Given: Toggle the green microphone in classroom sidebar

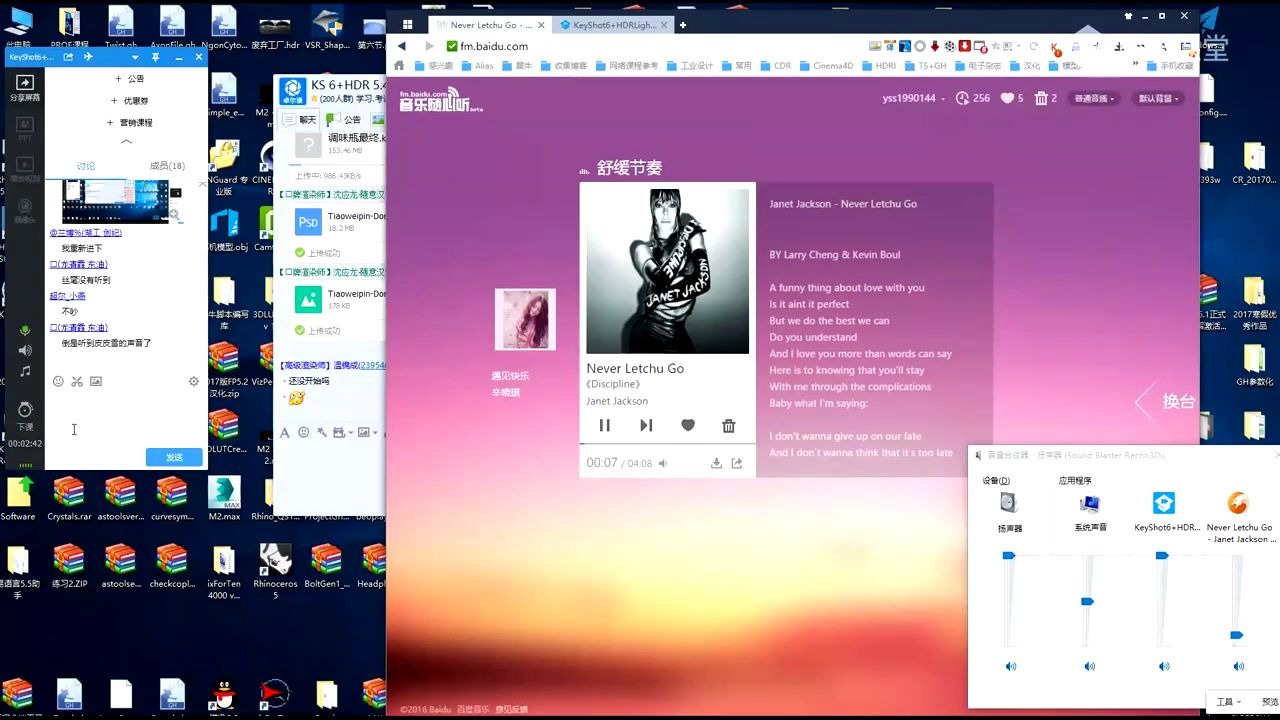Looking at the screenshot, I should (25, 331).
